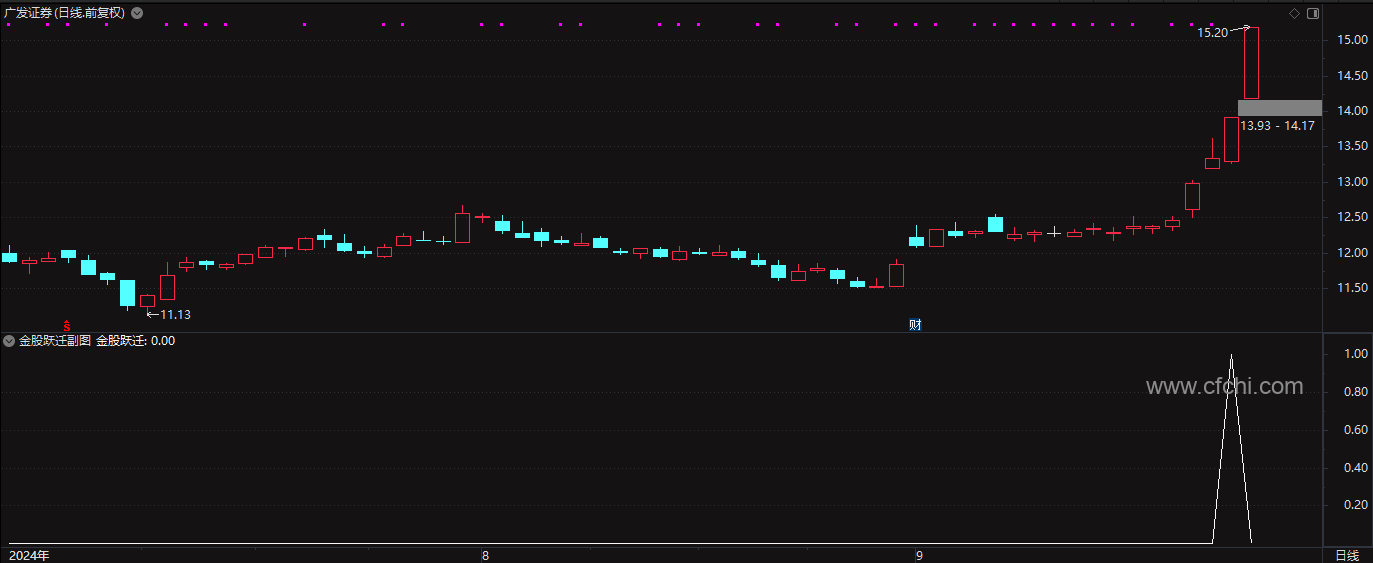The width and height of the screenshot is (1373, 563).
Task: Select the gray price gap rectangle
Action: [x=1279, y=108]
